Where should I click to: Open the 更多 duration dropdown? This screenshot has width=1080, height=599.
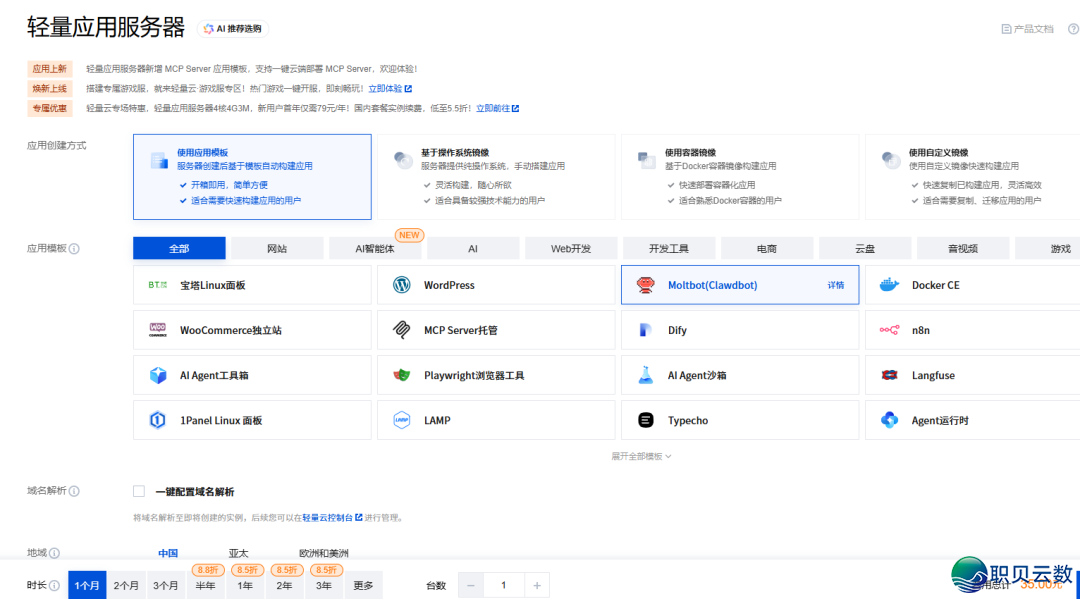[x=363, y=585]
